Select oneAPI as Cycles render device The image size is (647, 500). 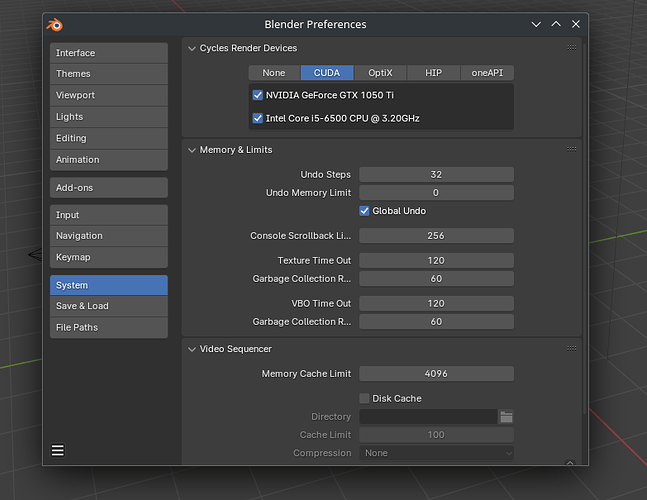click(487, 73)
